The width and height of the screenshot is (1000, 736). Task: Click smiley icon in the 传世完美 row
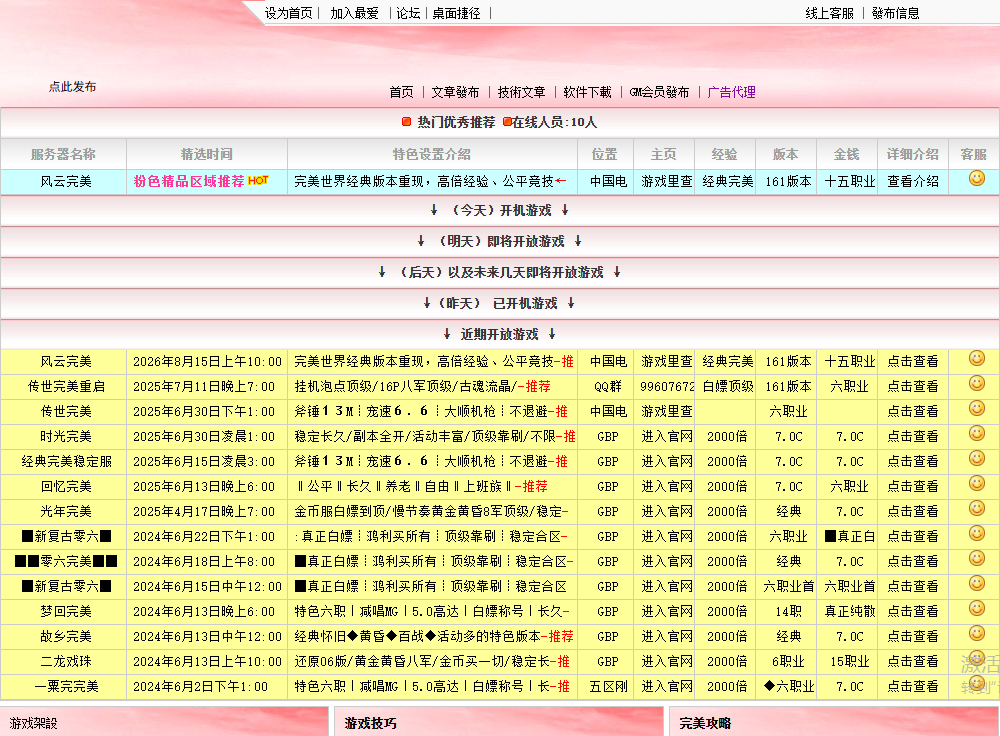(x=976, y=408)
